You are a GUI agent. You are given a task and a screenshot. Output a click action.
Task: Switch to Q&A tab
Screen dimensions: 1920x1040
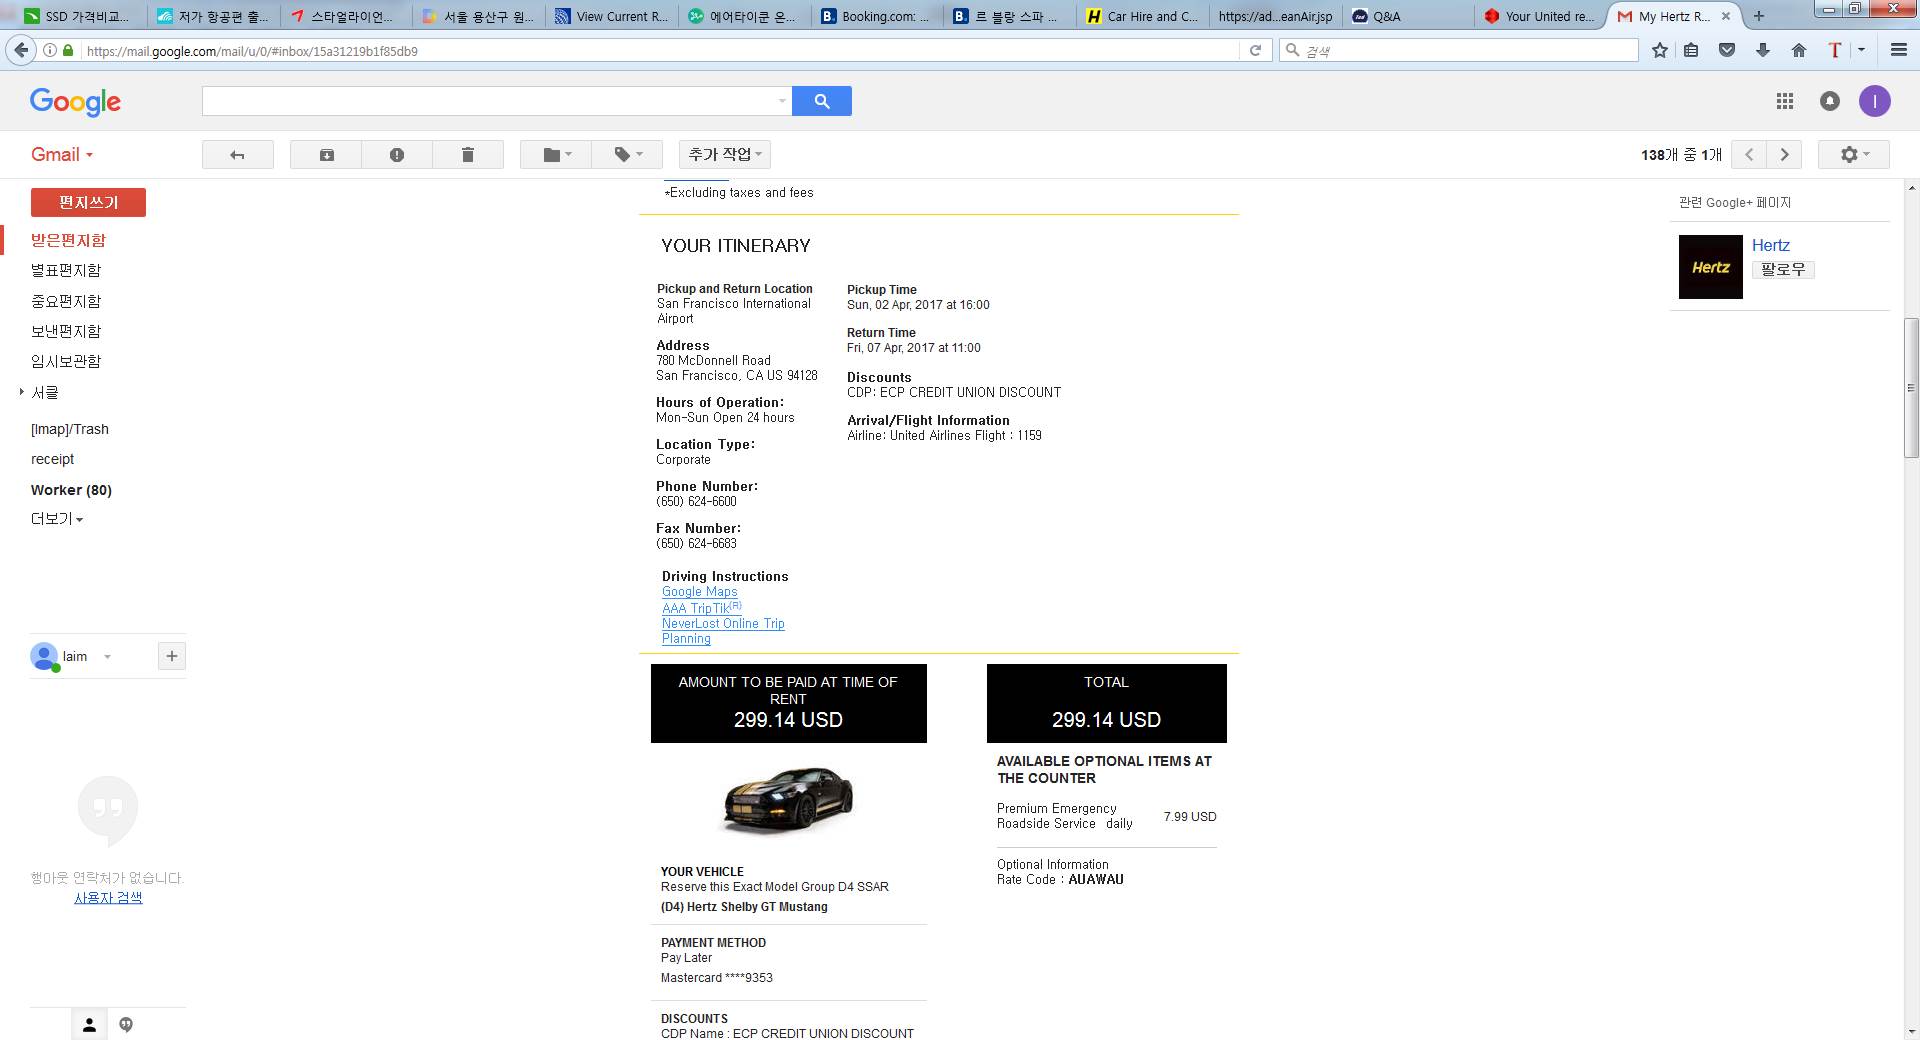pyautogui.click(x=1407, y=16)
